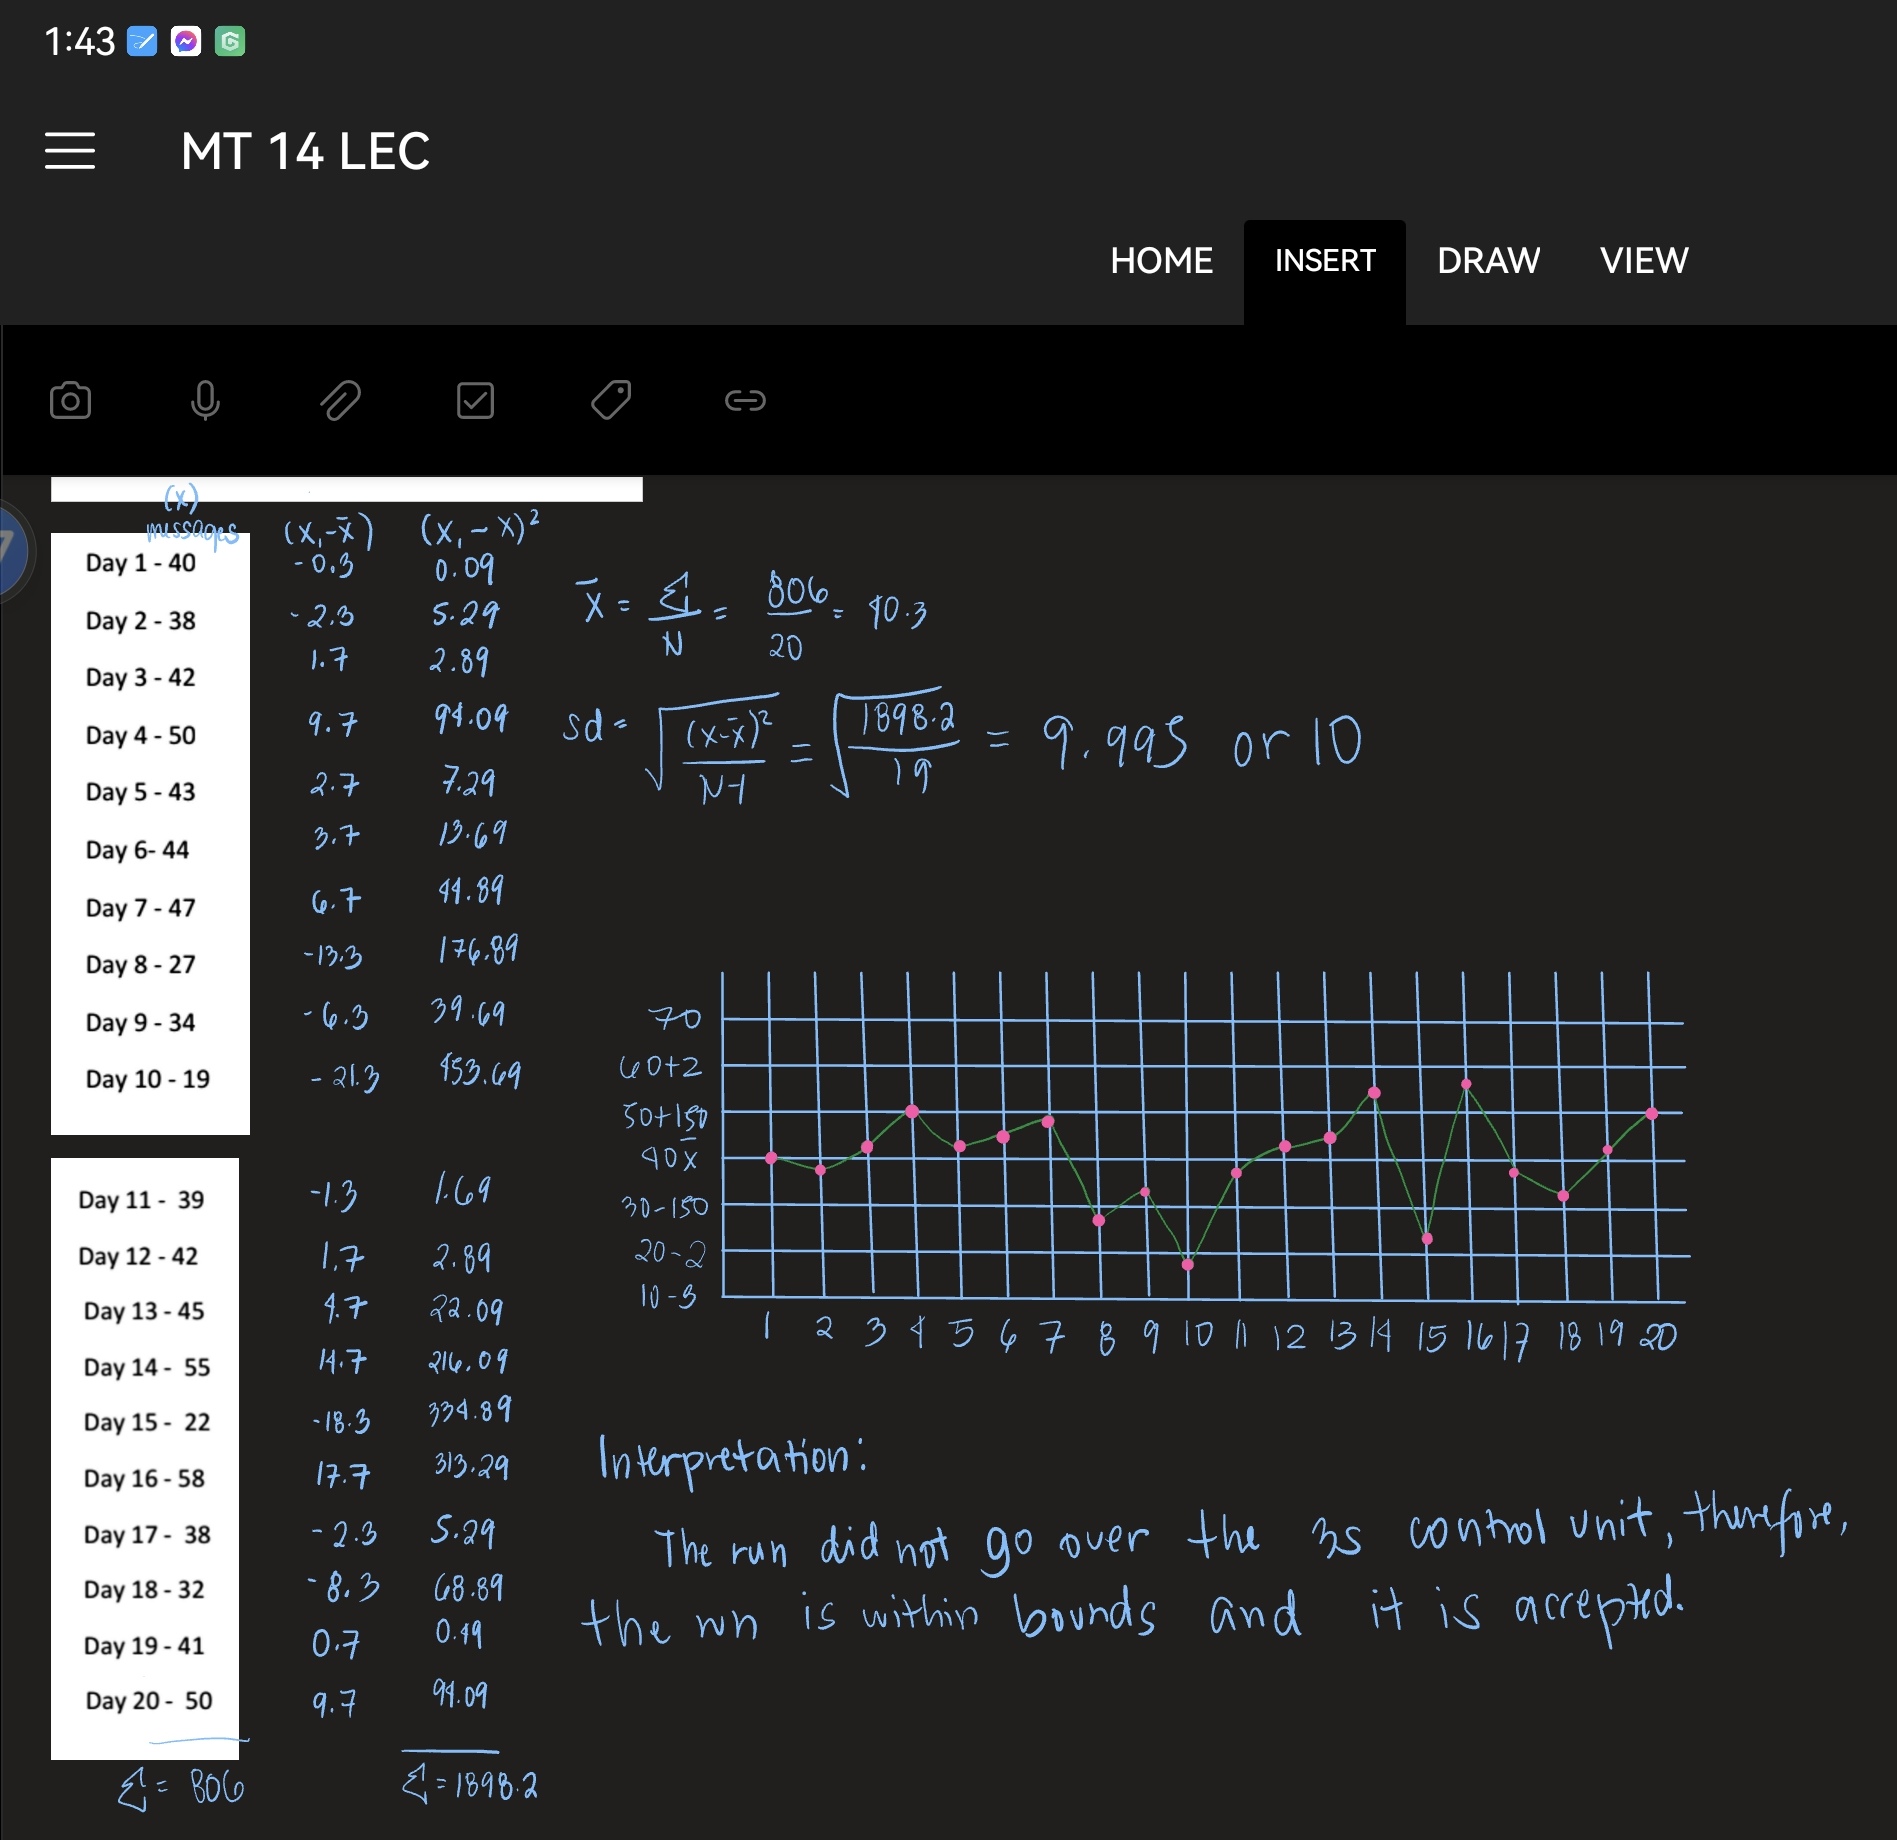Insert a to-do checkbox tag
The width and height of the screenshot is (1897, 1840).
coord(475,401)
